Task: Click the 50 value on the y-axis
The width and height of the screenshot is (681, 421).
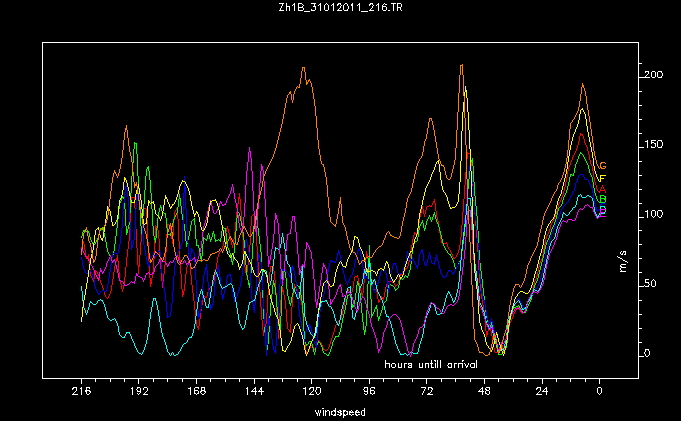Action: (652, 285)
